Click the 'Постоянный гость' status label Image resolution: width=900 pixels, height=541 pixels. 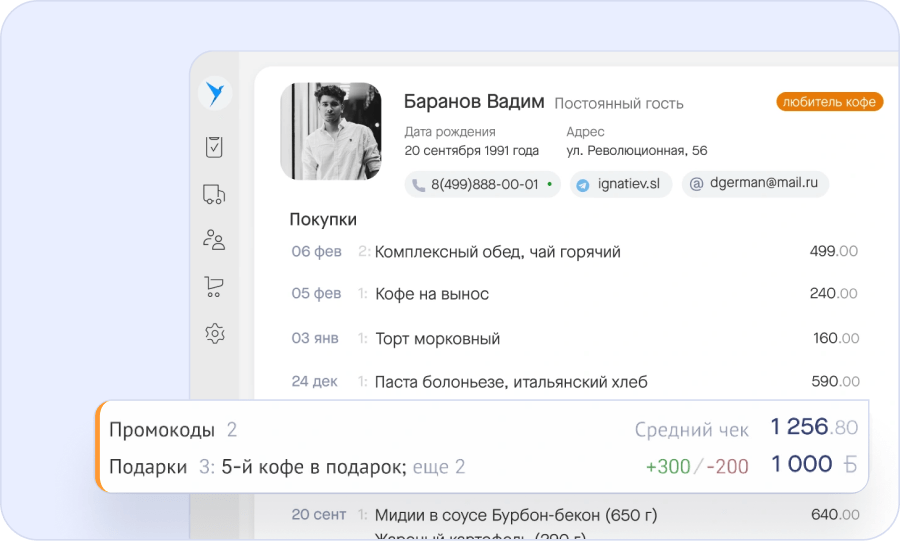coord(619,104)
